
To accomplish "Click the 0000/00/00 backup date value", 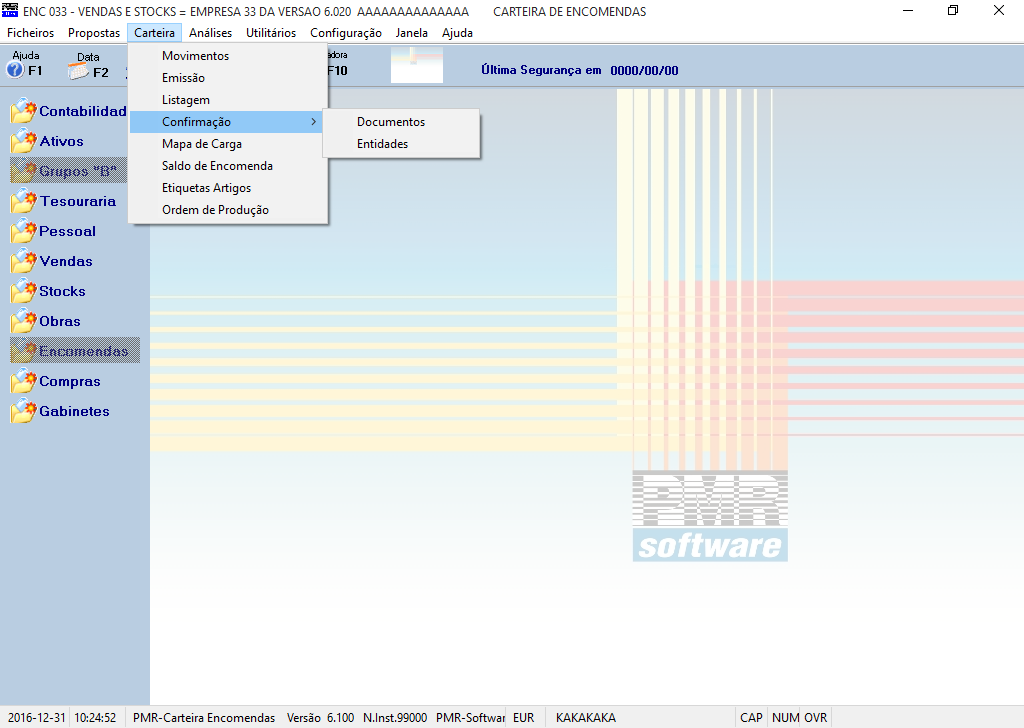I will coord(645,71).
